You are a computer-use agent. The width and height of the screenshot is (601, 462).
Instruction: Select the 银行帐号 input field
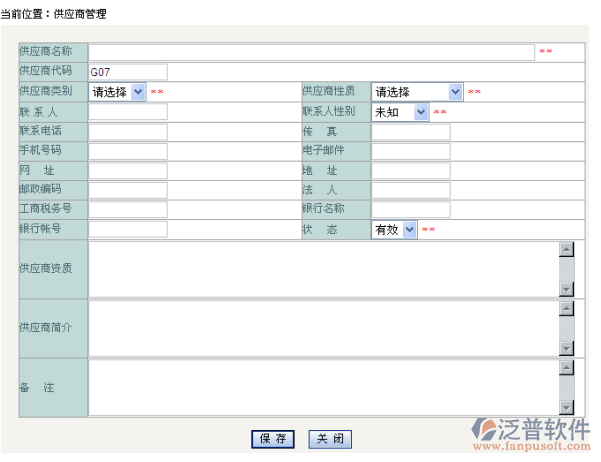click(127, 230)
